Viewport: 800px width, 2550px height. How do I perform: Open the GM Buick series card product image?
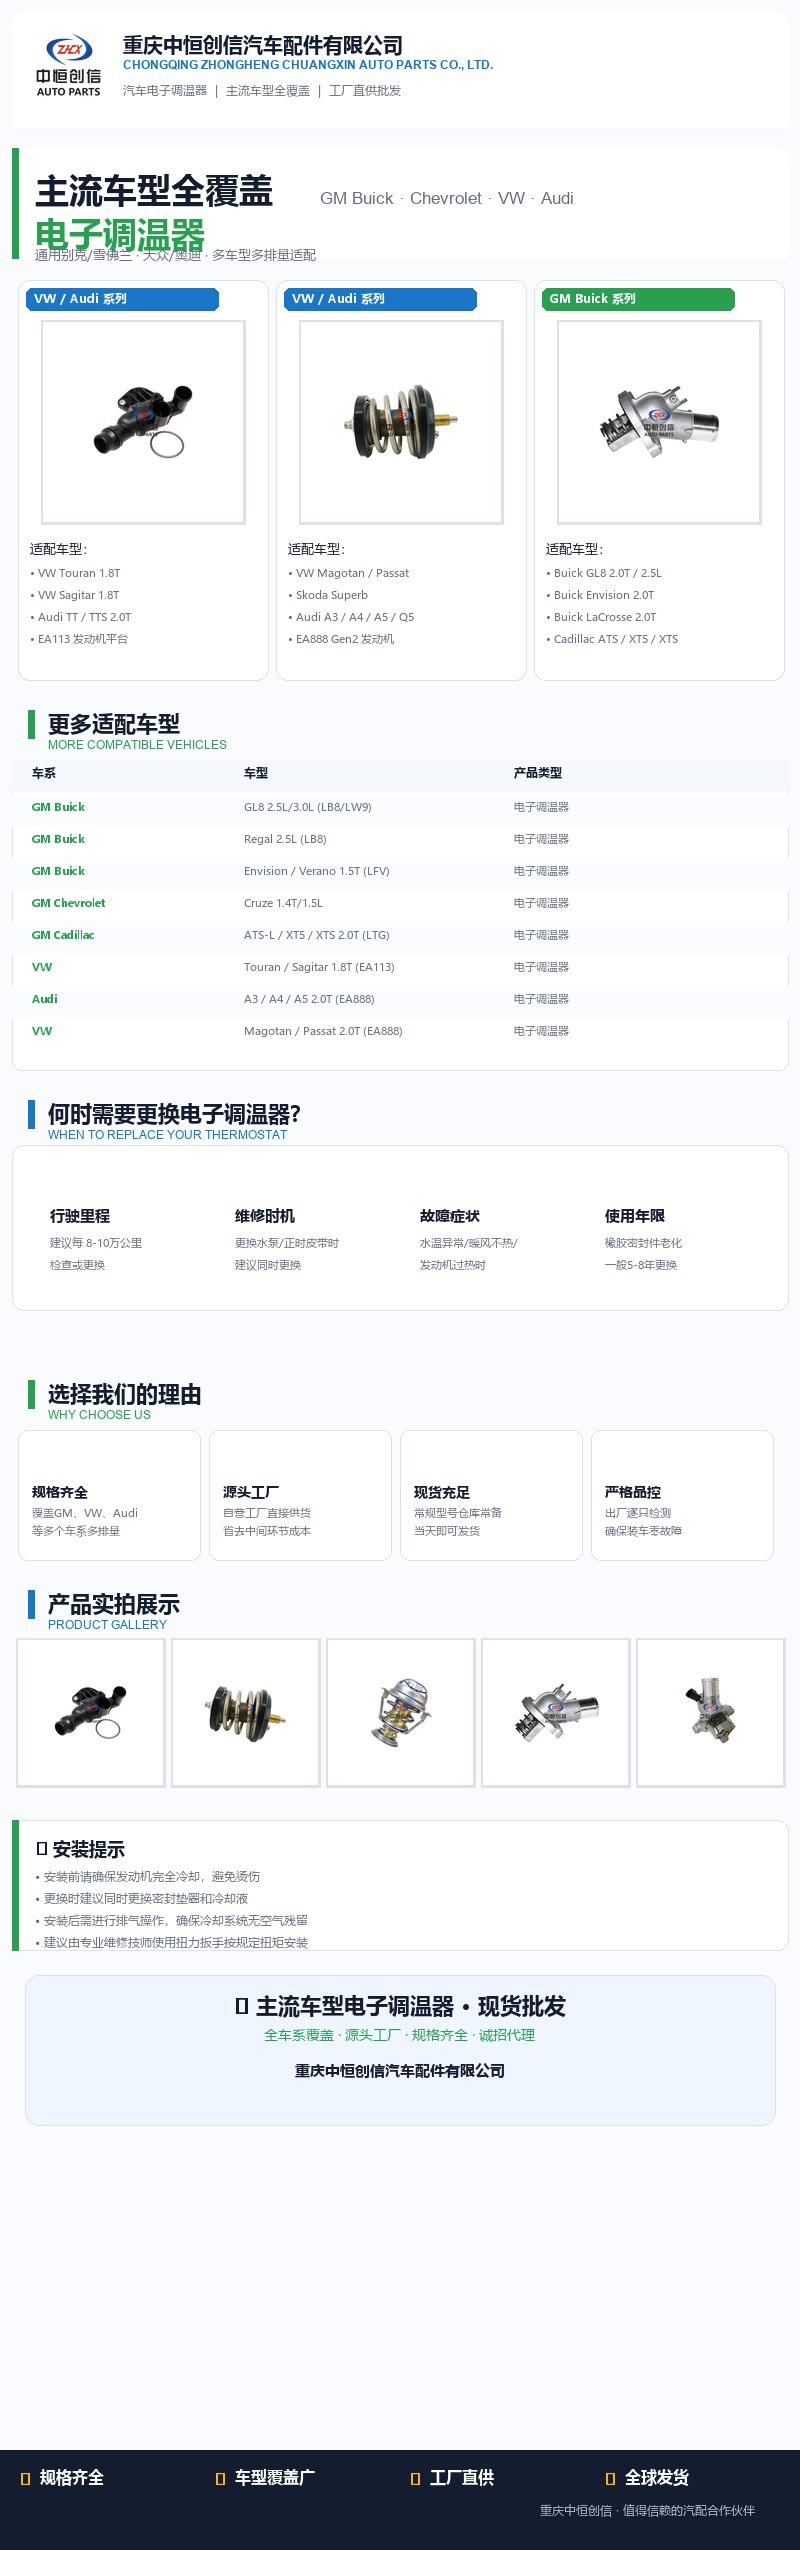[x=659, y=422]
